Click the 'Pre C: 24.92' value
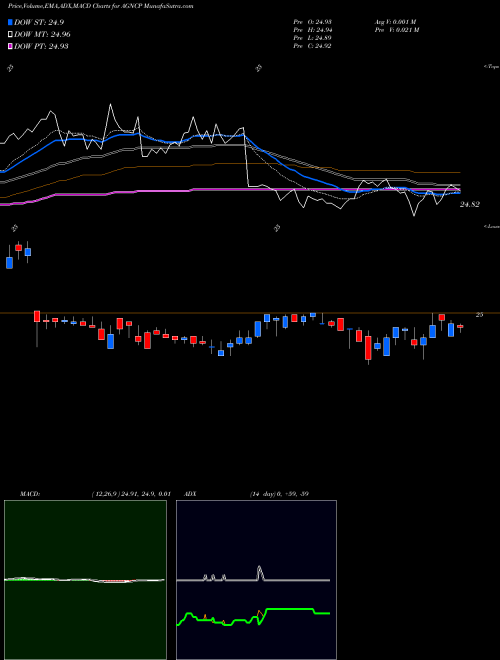The width and height of the screenshot is (500, 660). click(x=312, y=46)
